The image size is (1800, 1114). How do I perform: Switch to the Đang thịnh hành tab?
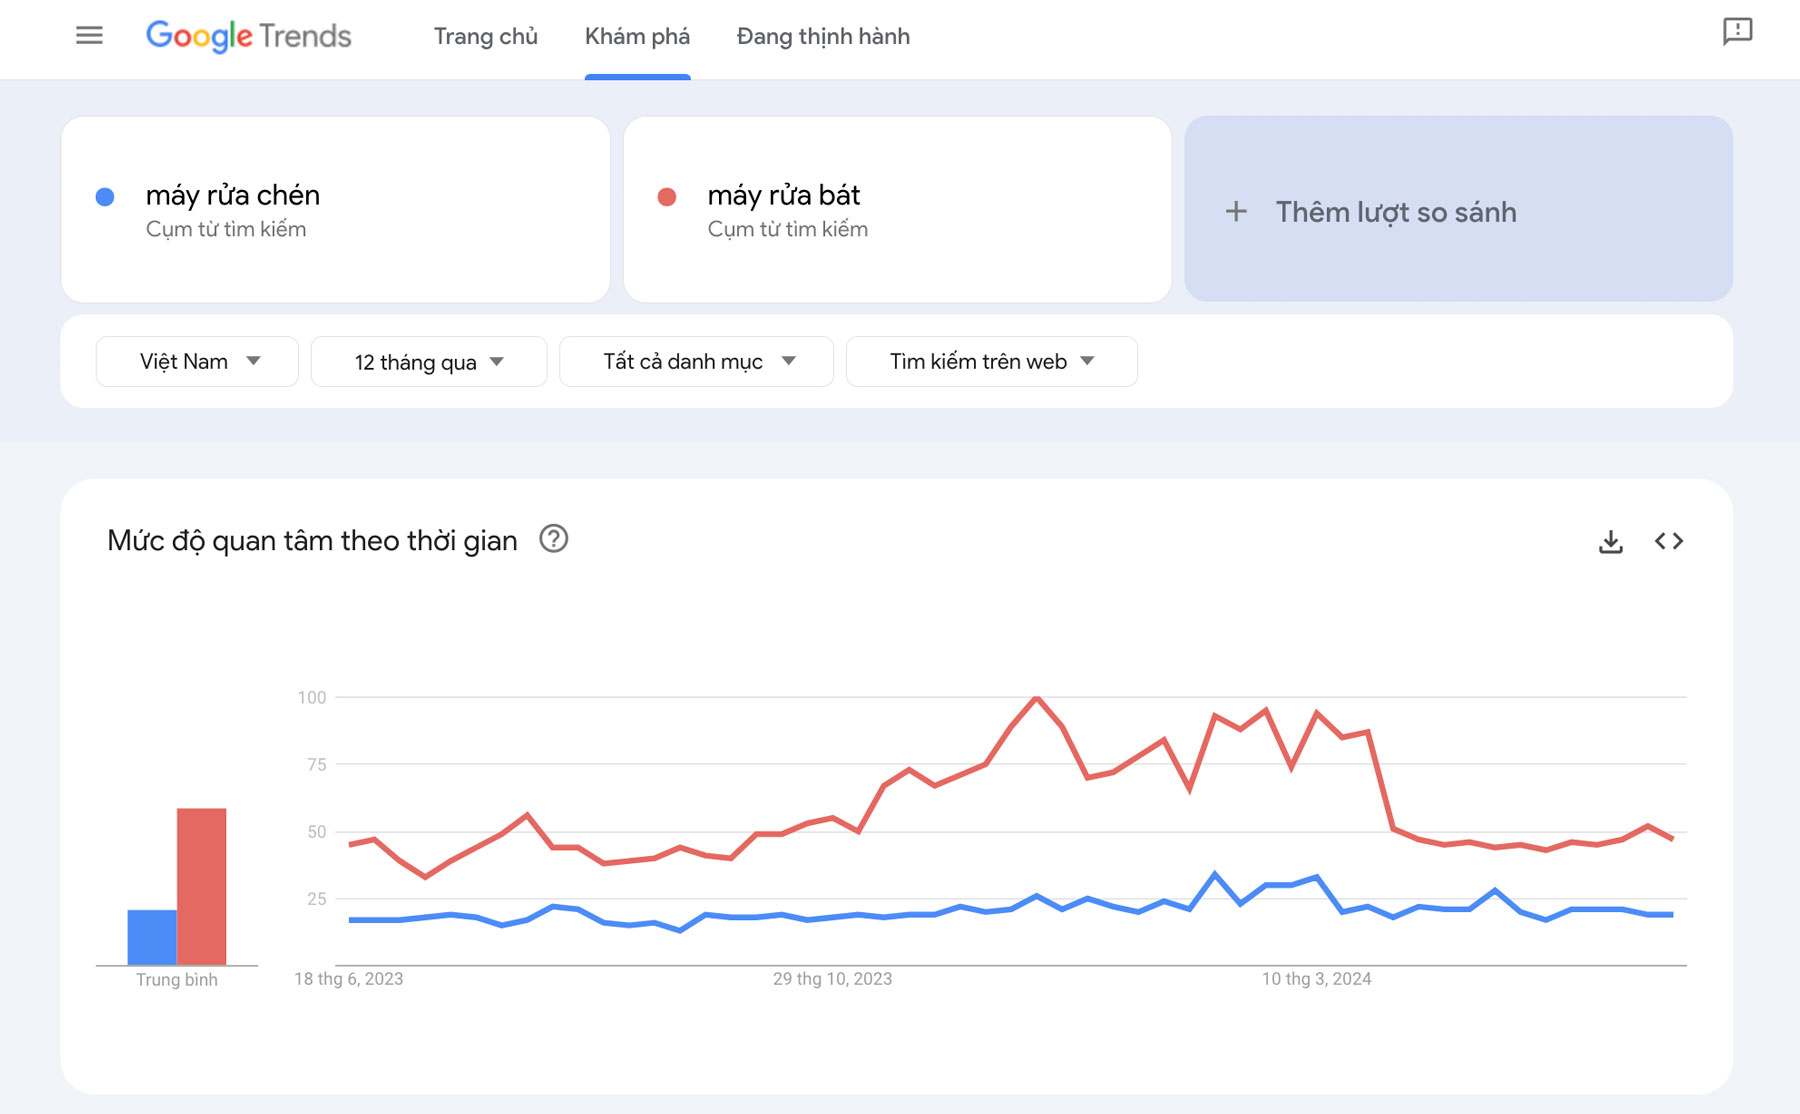822,37
